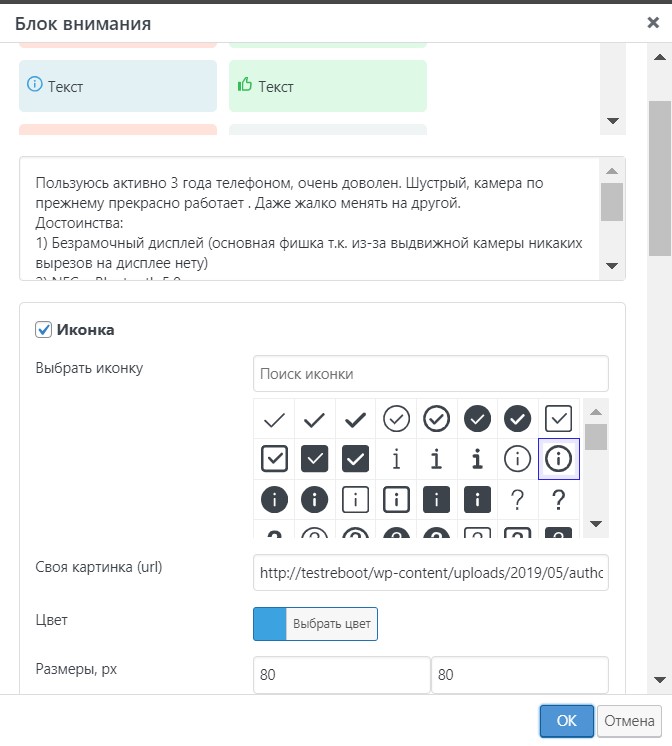Screen dimensions: 672x746
Task: Click the first Размеры width field
Action: tap(342, 675)
